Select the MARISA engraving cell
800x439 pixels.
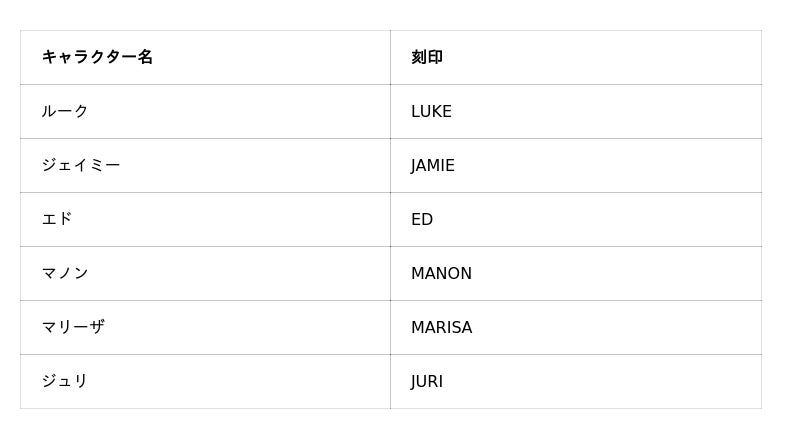(441, 328)
